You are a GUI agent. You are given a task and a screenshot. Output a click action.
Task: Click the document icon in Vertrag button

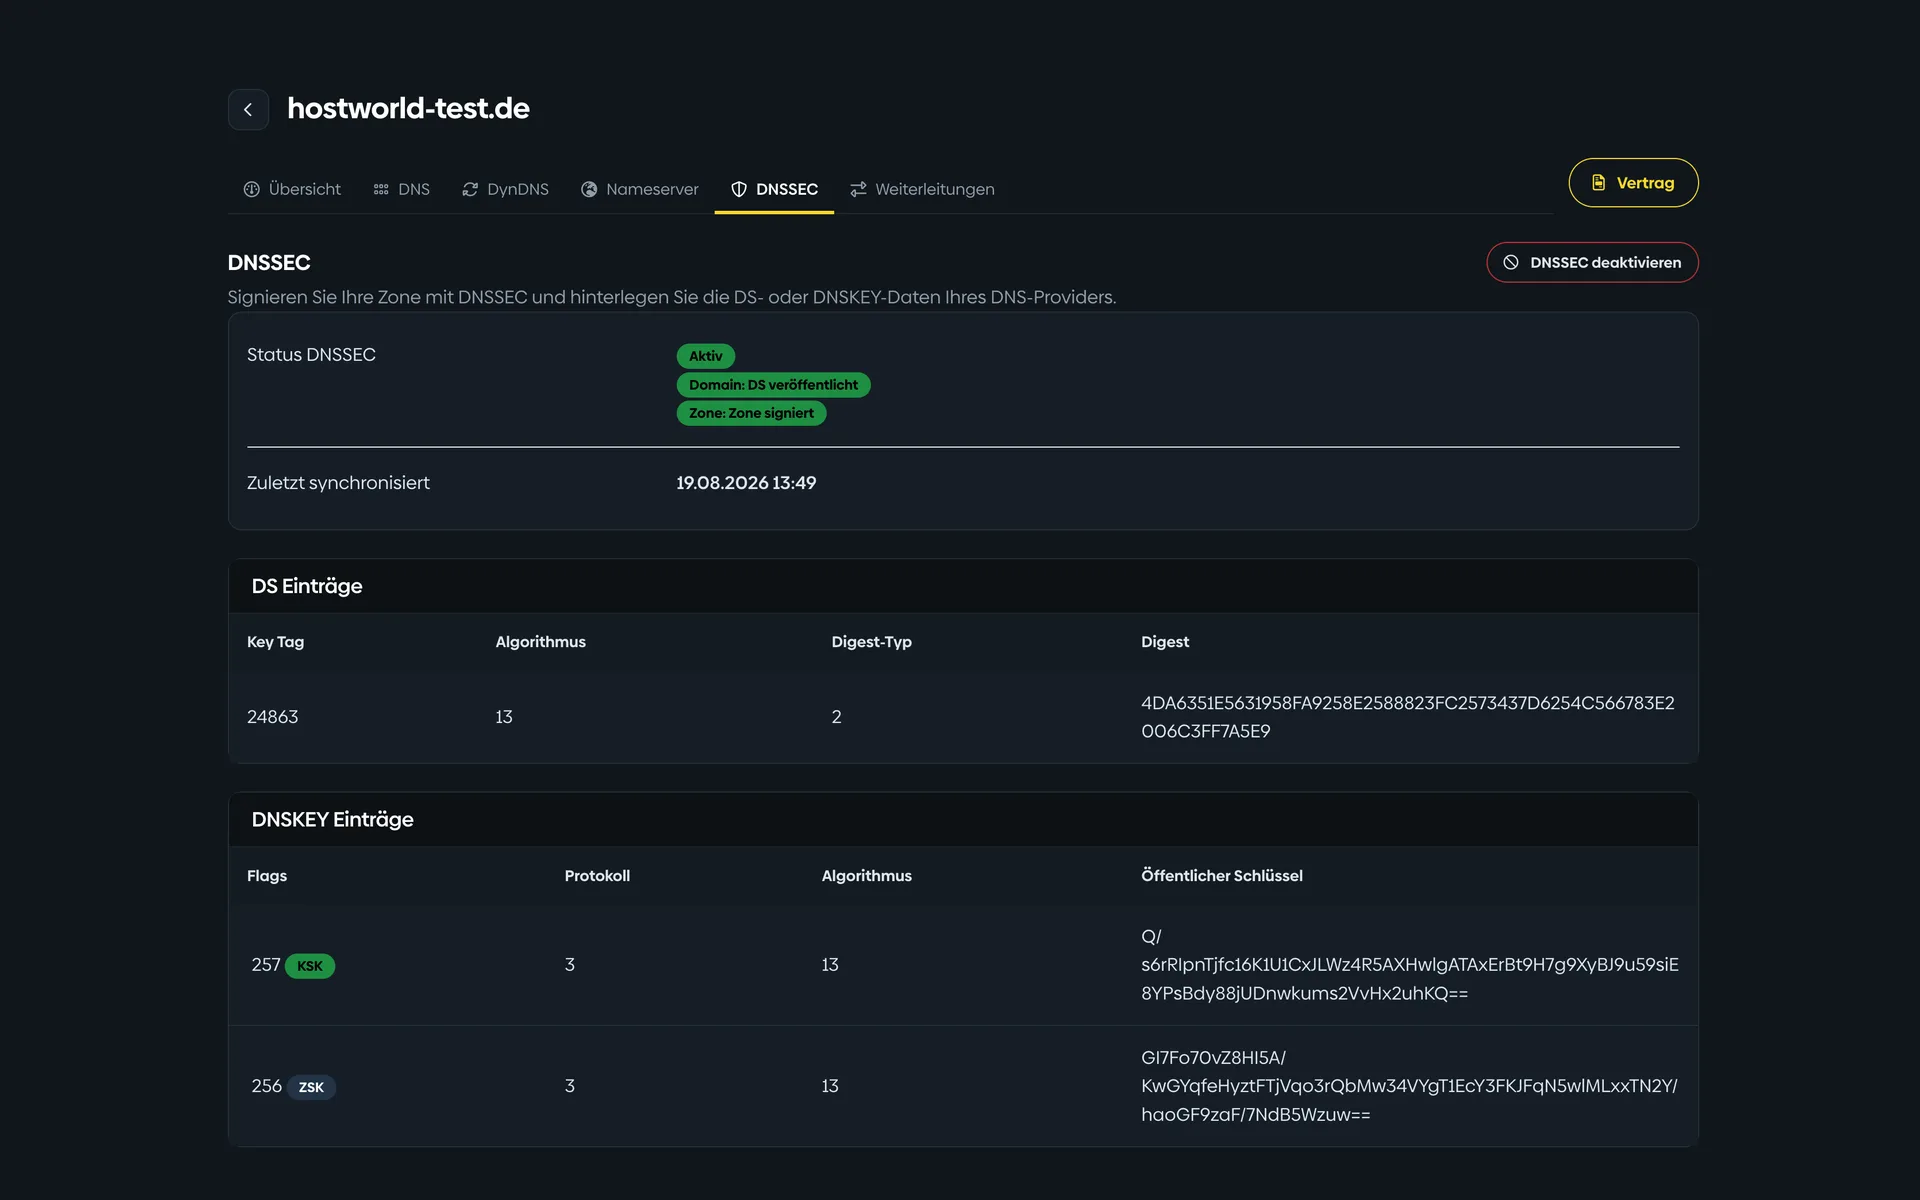pyautogui.click(x=1598, y=183)
